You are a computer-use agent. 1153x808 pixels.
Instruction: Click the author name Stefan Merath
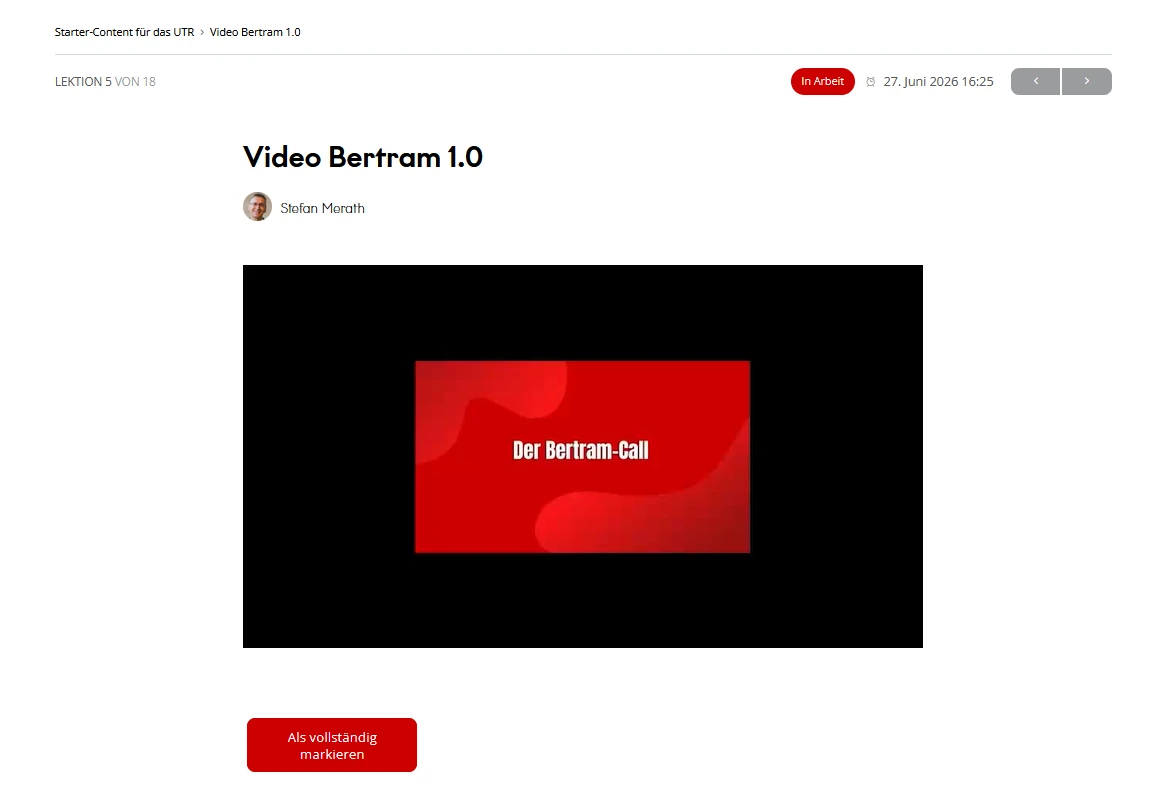coord(322,207)
